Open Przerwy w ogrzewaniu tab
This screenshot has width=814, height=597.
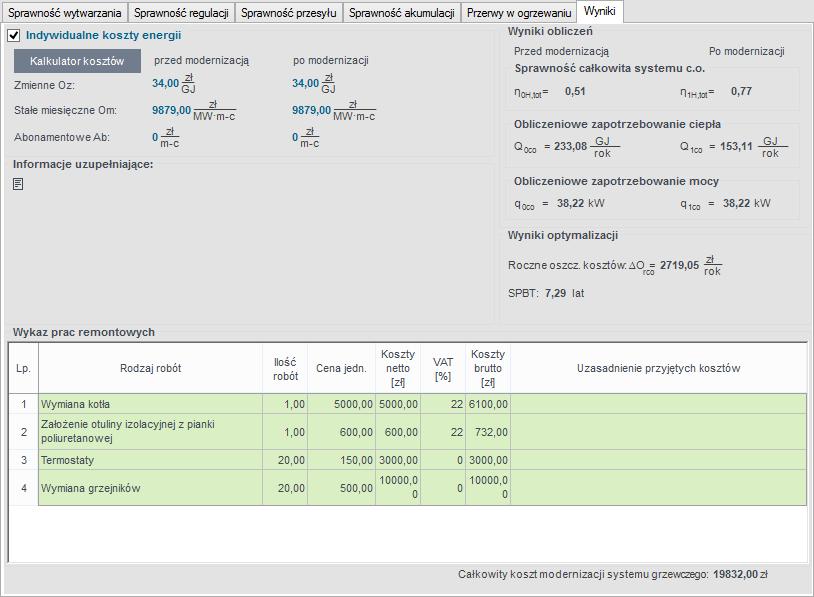[x=519, y=12]
